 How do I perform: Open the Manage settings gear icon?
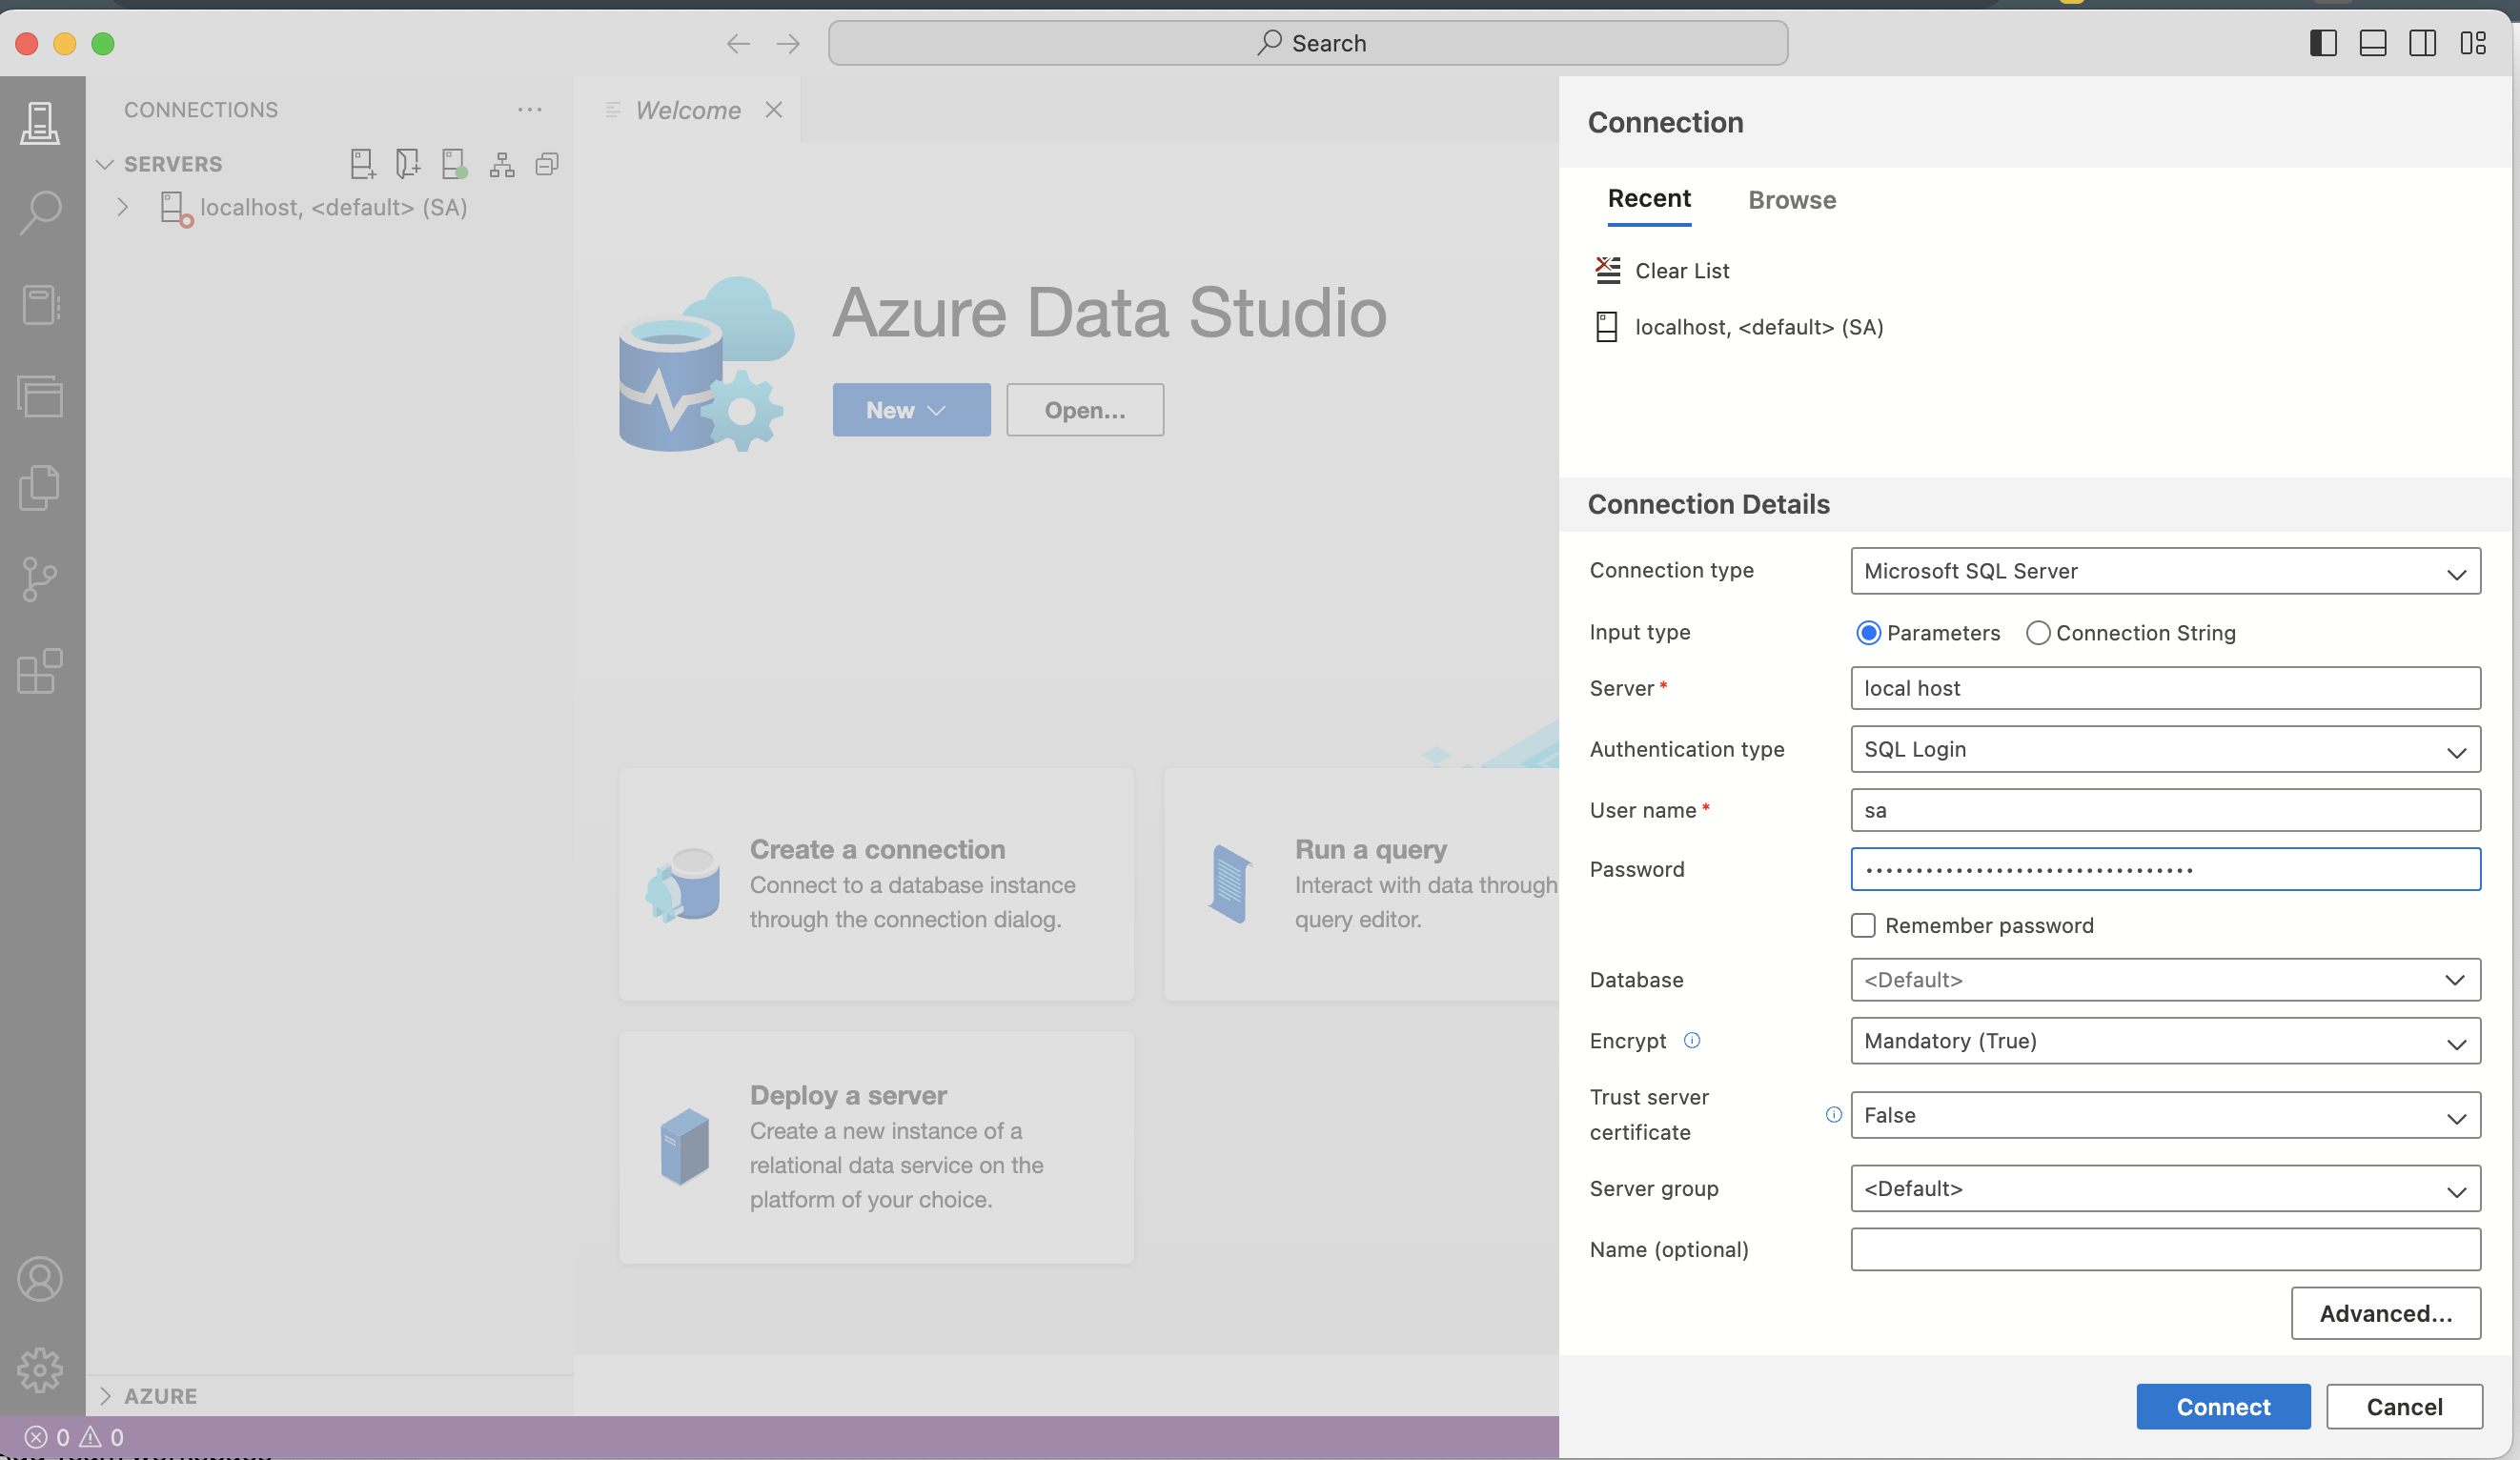[40, 1370]
